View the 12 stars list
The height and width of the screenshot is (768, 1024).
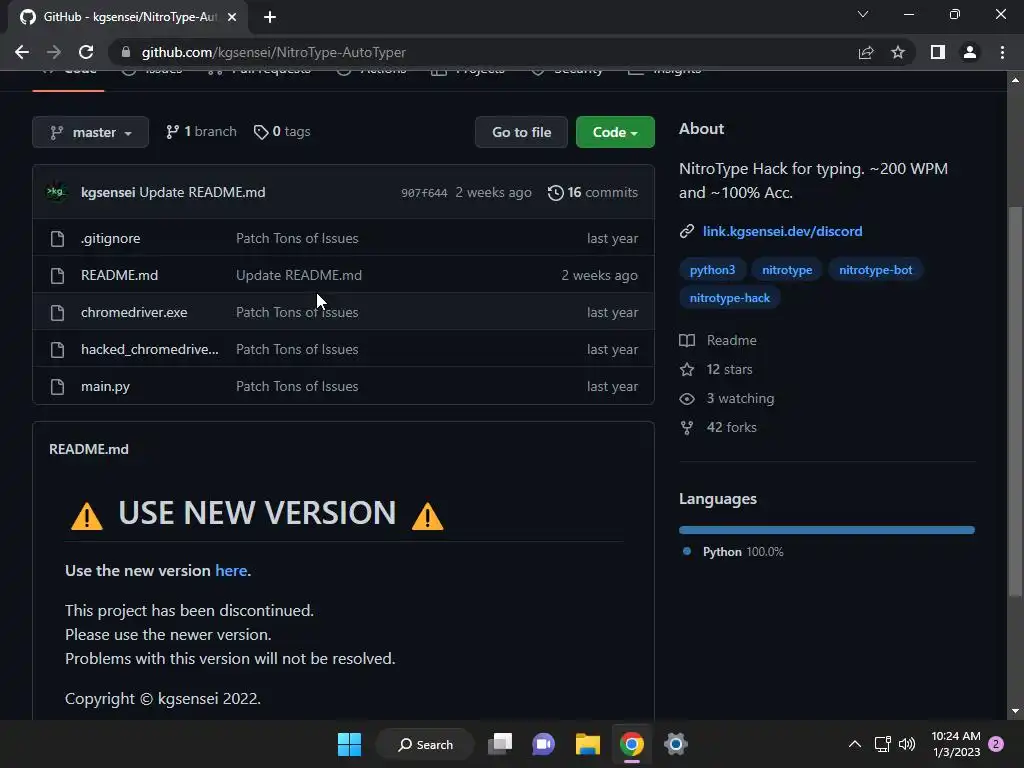tap(716, 369)
